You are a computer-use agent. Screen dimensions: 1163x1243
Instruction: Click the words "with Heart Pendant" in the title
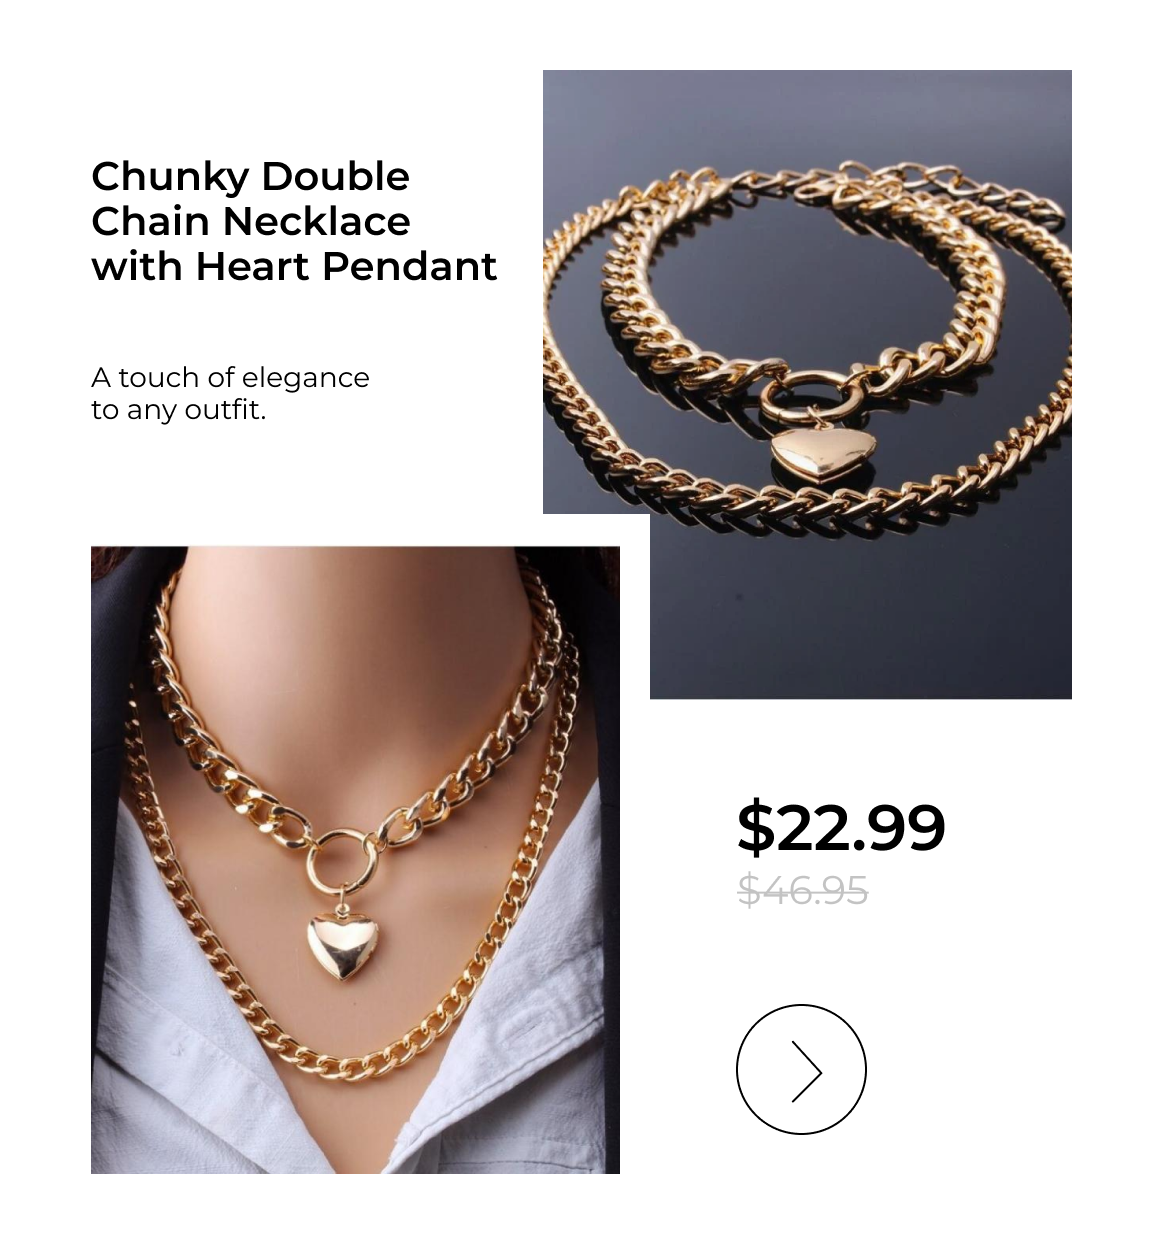294,266
